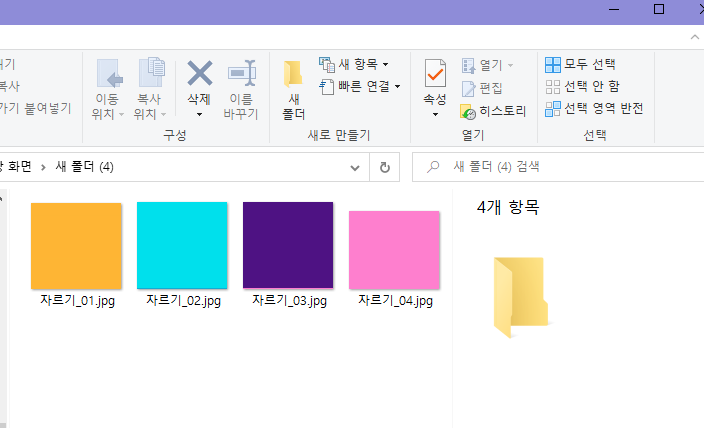Create a new folder with 새 폴더 icon
Screen dimensions: 704x428
pyautogui.click(x=293, y=74)
